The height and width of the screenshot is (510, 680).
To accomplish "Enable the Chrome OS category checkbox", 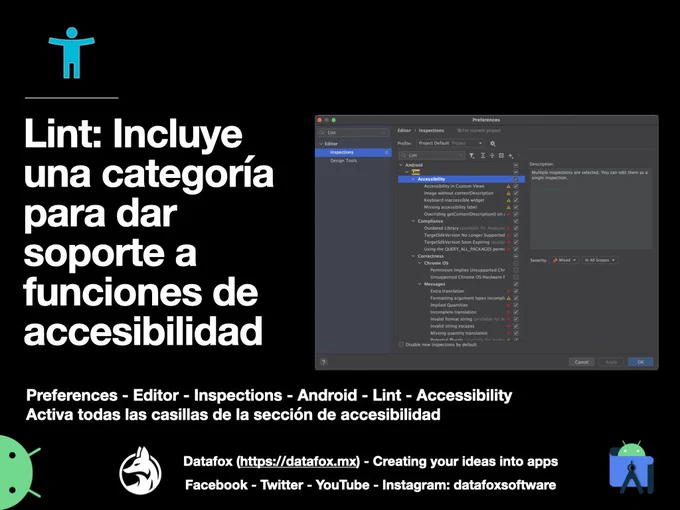I will point(516,263).
